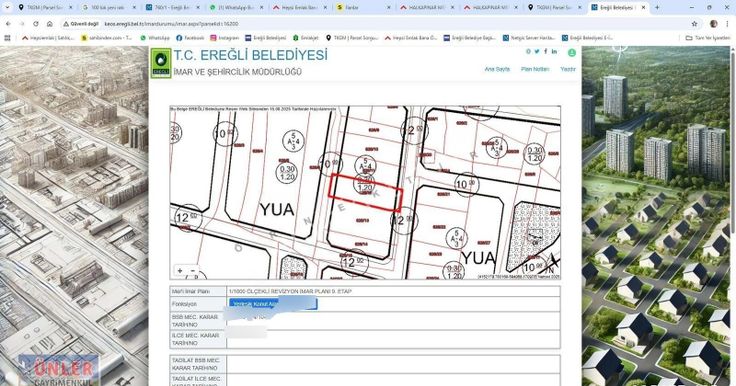This screenshot has width=736, height=386.
Task: Switch to the Hepsi Emlak tab
Action: tap(300, 8)
